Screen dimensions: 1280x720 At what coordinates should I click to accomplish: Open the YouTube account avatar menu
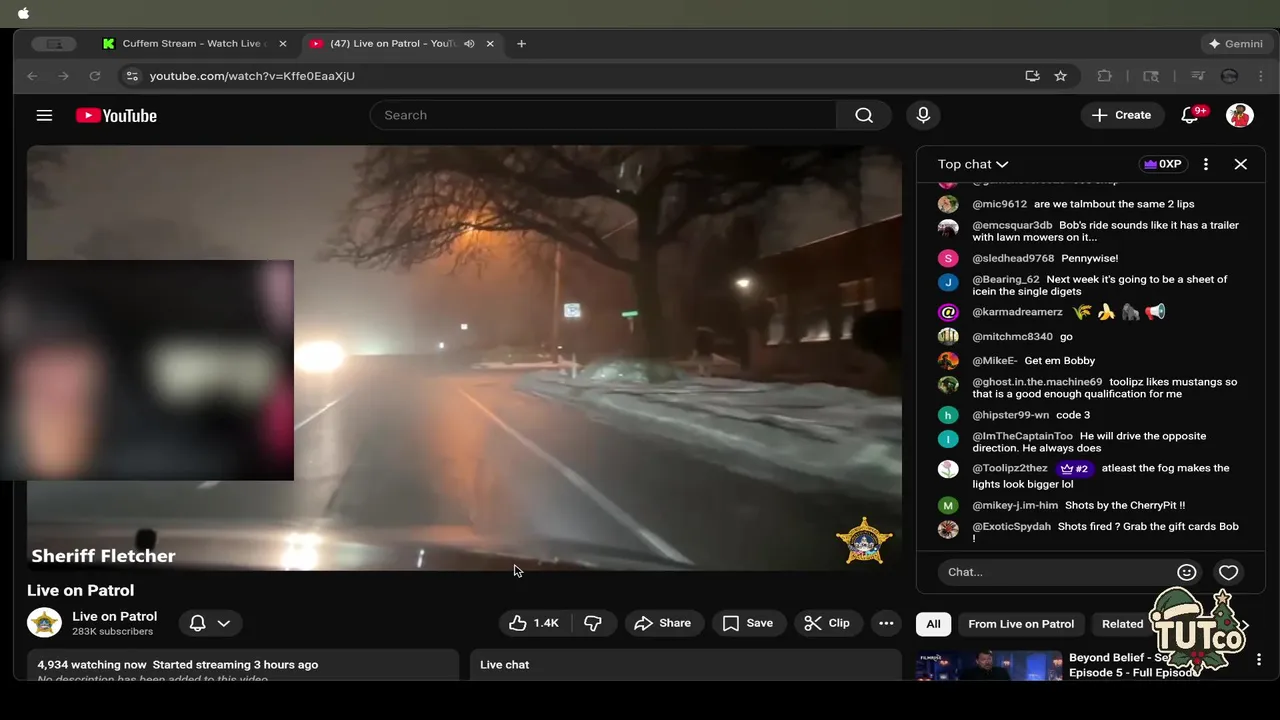click(x=1240, y=115)
